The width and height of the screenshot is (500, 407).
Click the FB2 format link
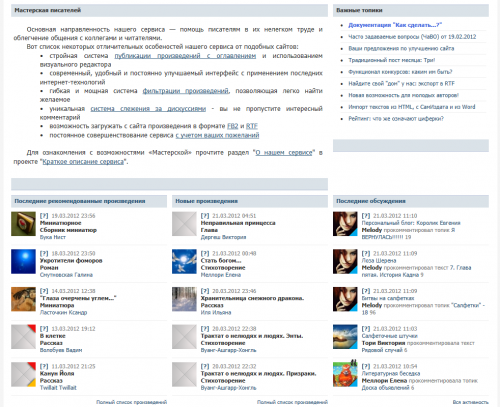233,126
